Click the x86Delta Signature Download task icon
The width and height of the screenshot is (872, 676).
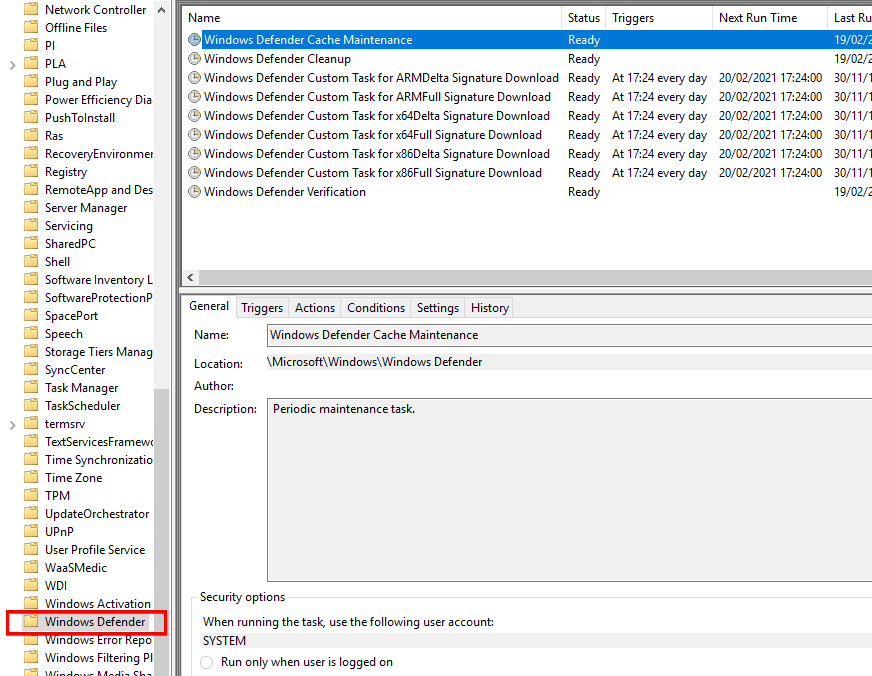194,153
